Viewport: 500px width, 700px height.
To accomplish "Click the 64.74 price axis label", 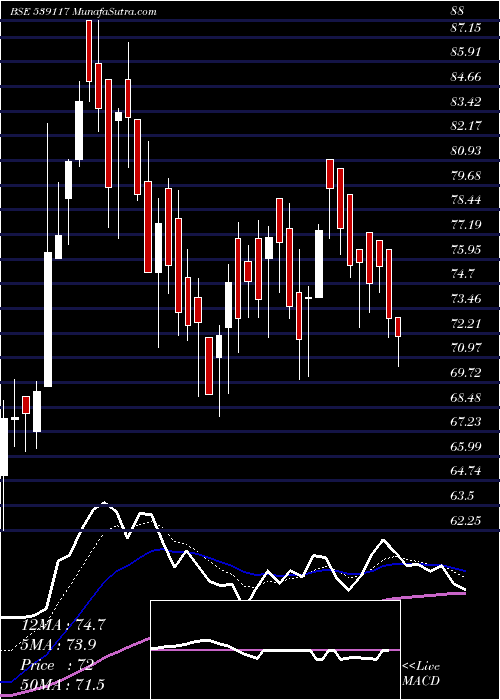I will 466,471.
